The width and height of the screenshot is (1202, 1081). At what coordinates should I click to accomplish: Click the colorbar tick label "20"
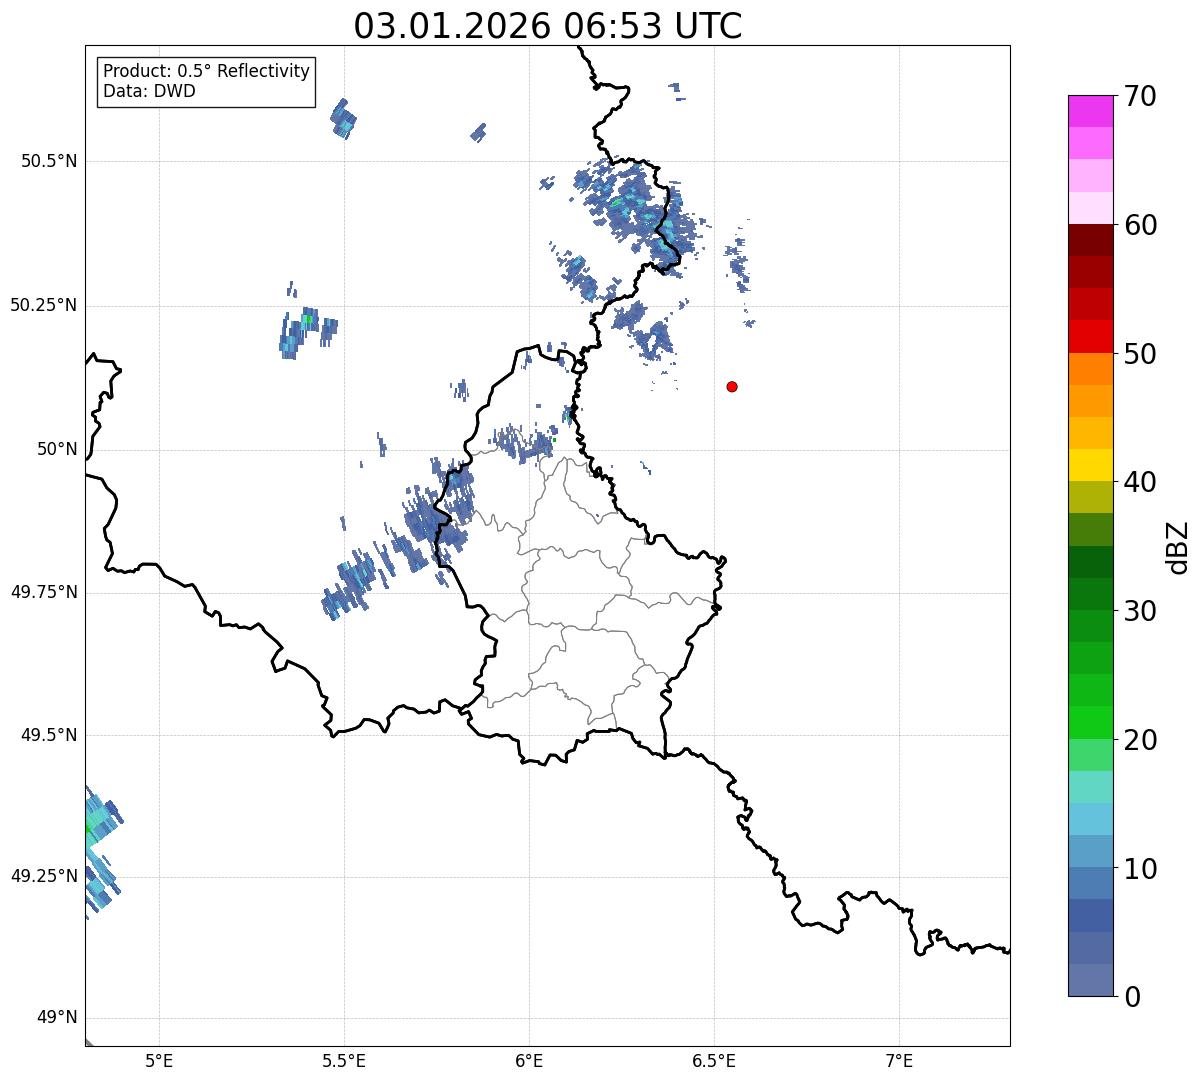pyautogui.click(x=1140, y=740)
